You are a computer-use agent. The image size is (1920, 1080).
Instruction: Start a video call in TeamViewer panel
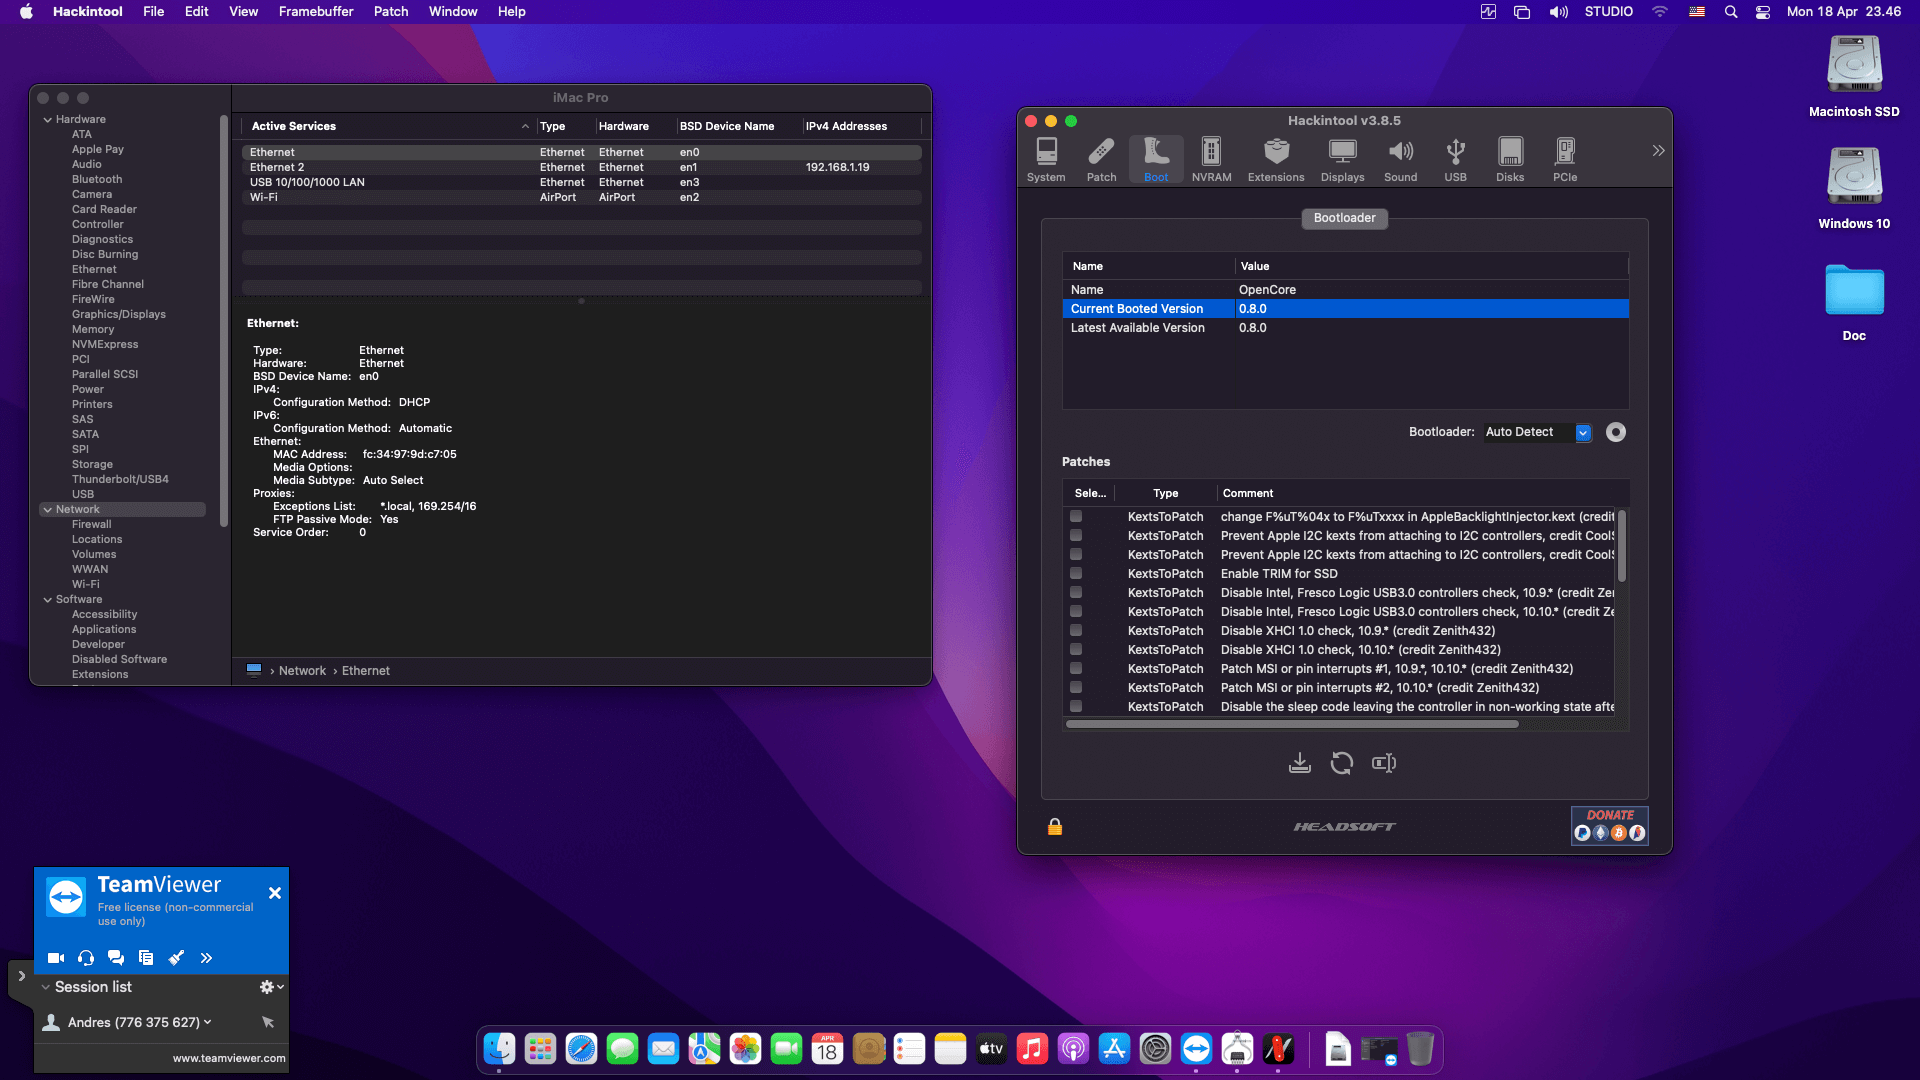pos(56,958)
